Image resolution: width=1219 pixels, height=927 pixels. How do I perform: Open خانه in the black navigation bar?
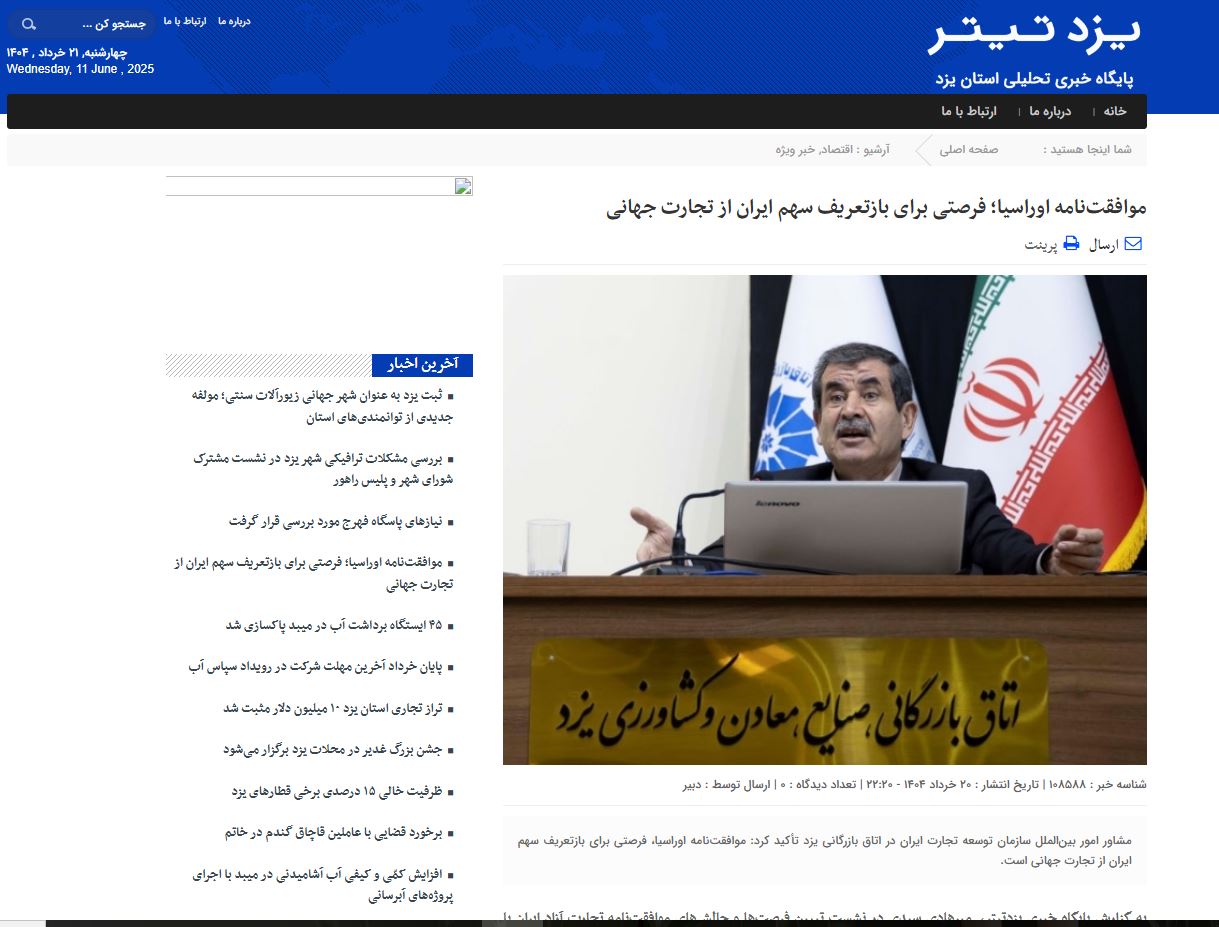[1115, 111]
